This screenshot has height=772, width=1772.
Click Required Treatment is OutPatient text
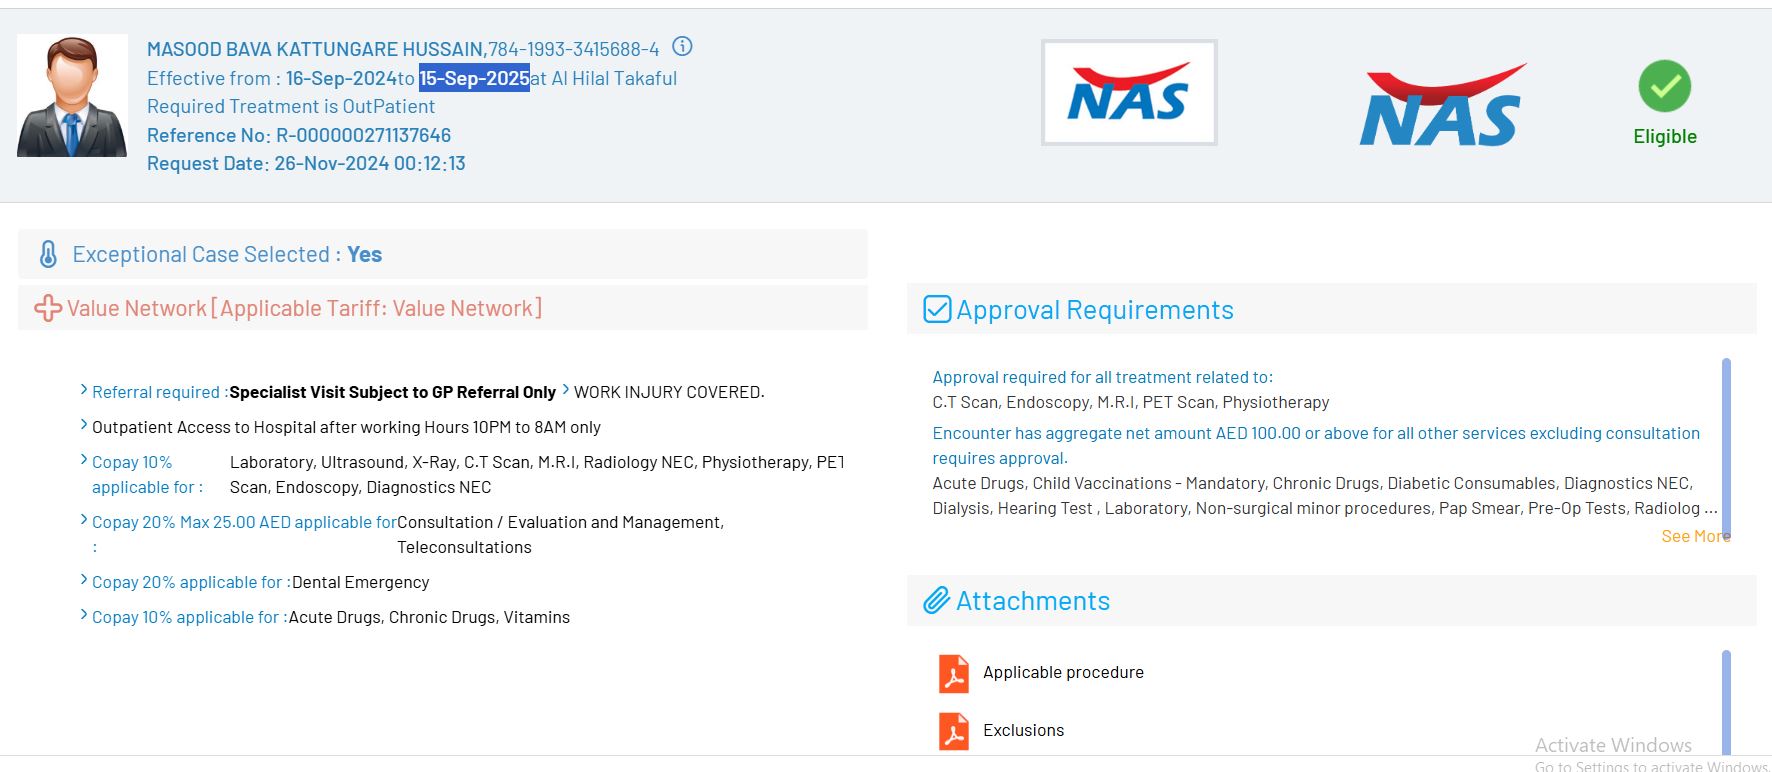pos(291,106)
